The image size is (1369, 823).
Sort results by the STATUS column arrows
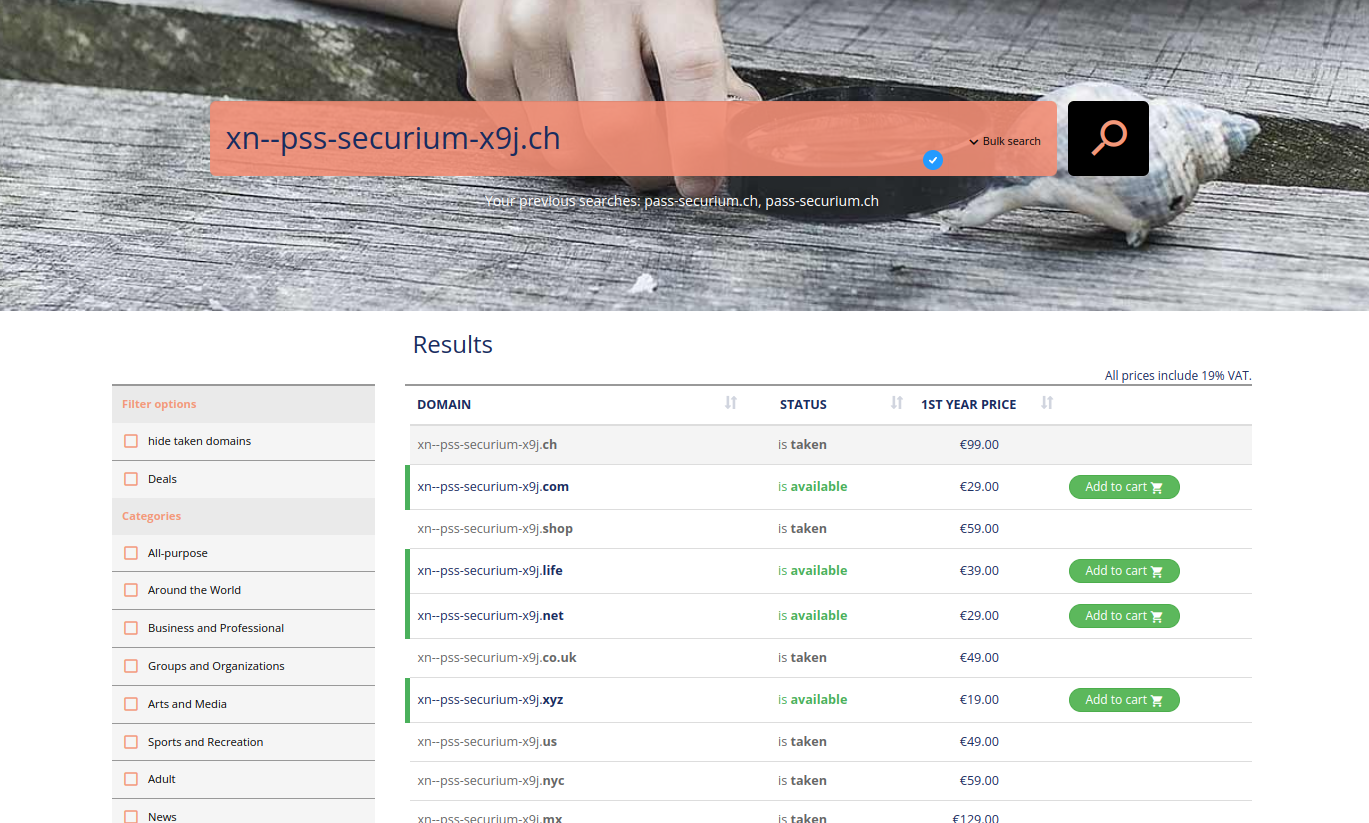(897, 403)
